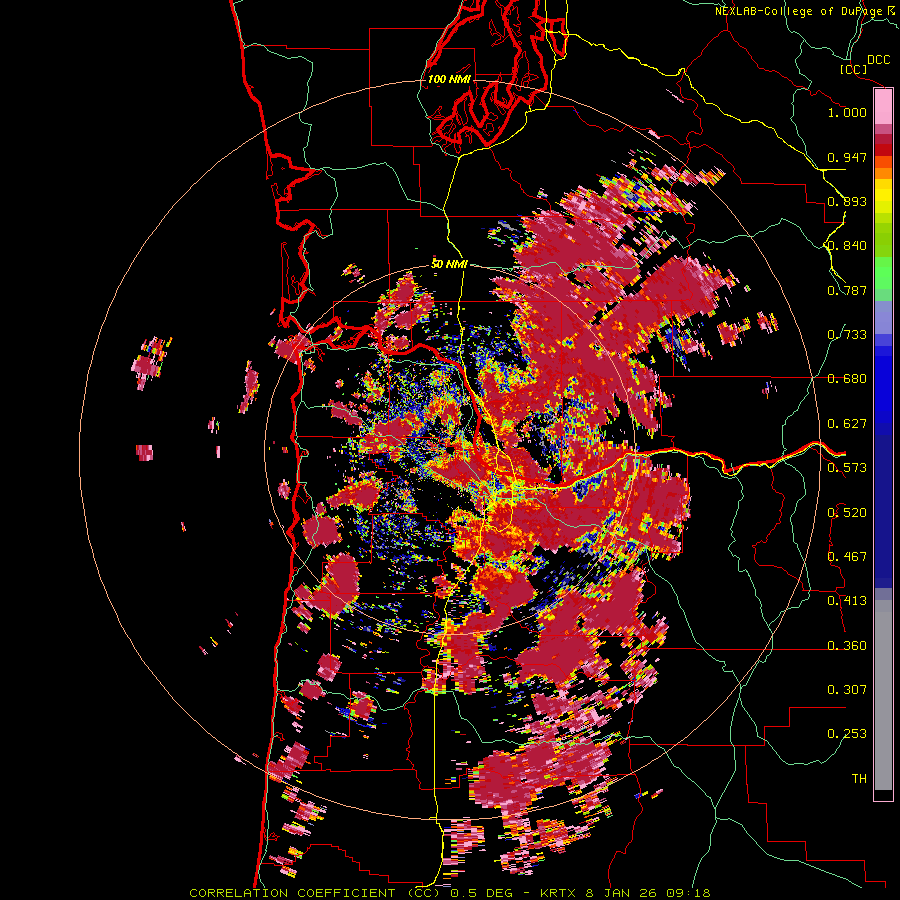Click the 0.947 value on the scale

(x=847, y=157)
